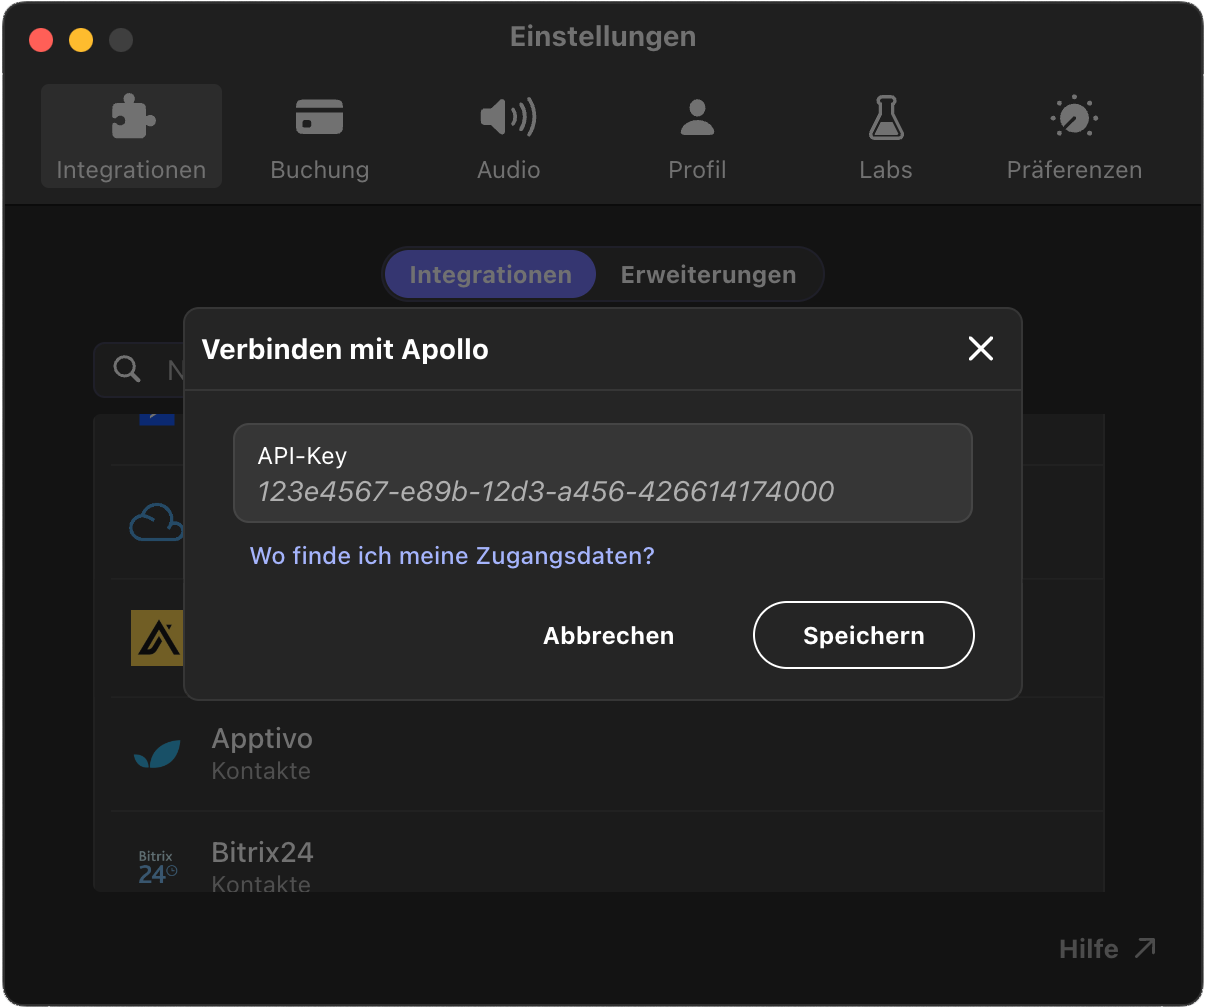Open the Profil person tab
This screenshot has width=1206, height=1008.
(697, 136)
